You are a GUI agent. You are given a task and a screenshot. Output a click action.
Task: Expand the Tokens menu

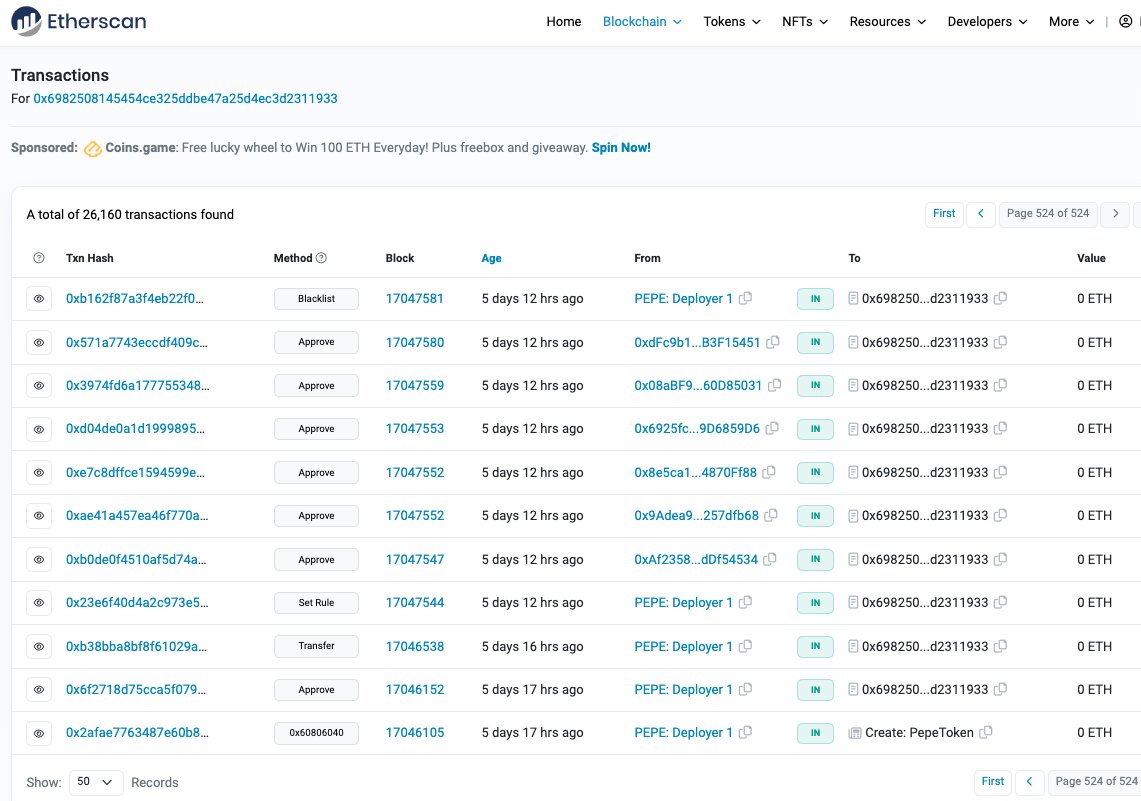coord(732,22)
